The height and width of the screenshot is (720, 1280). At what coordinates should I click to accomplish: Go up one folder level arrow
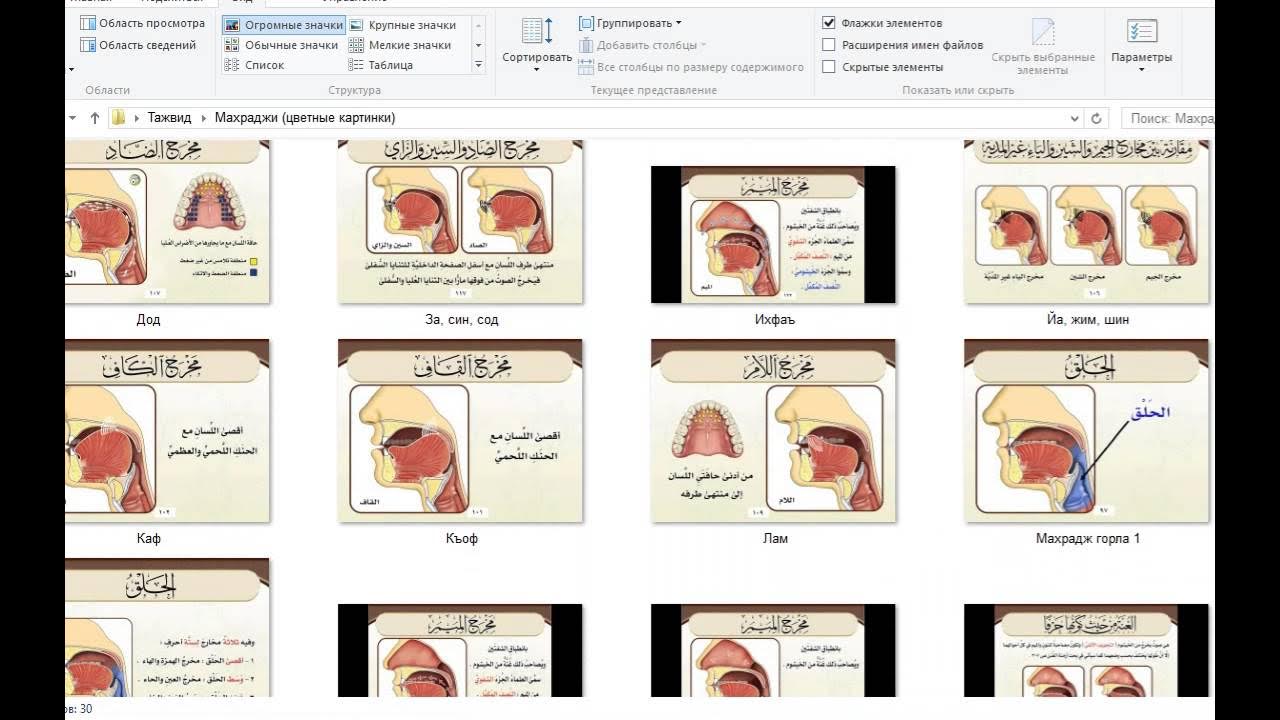[95, 118]
